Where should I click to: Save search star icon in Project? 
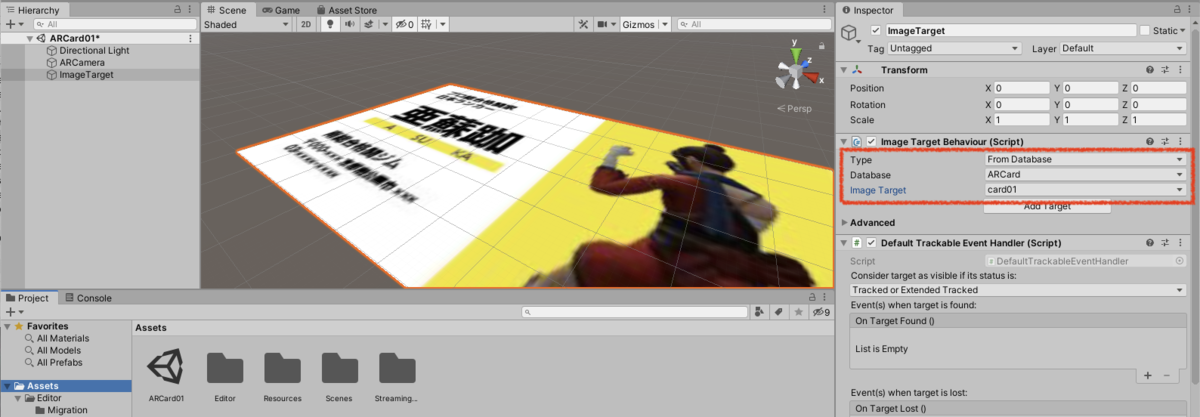point(797,313)
